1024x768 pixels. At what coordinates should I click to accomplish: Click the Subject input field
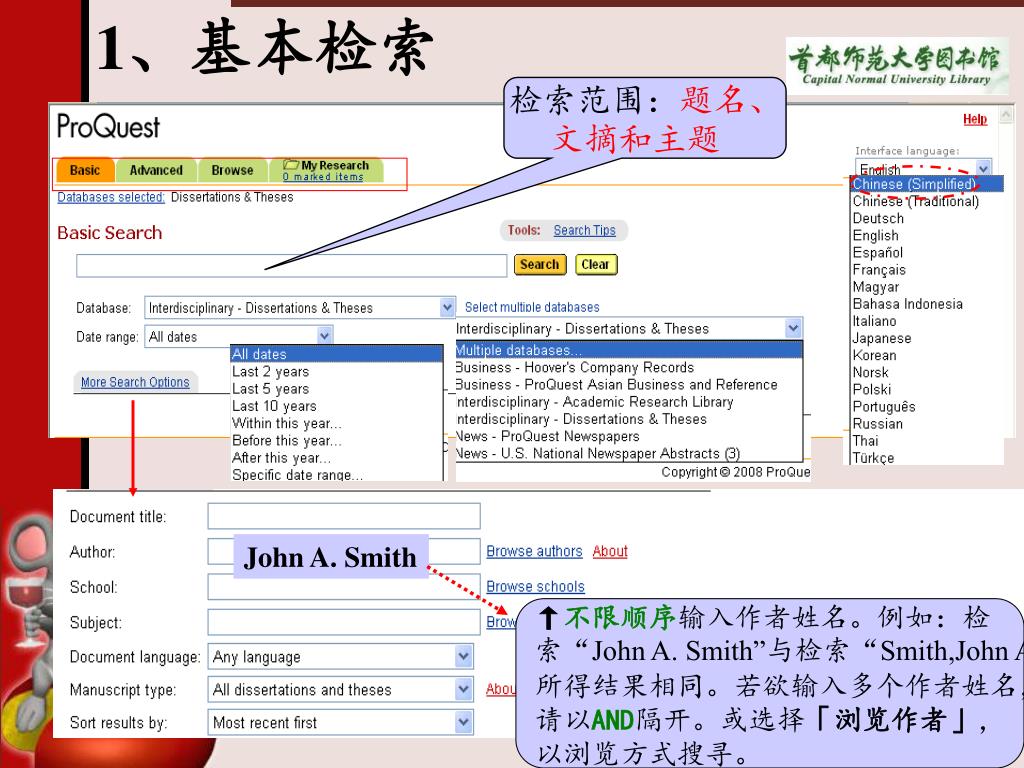[344, 622]
